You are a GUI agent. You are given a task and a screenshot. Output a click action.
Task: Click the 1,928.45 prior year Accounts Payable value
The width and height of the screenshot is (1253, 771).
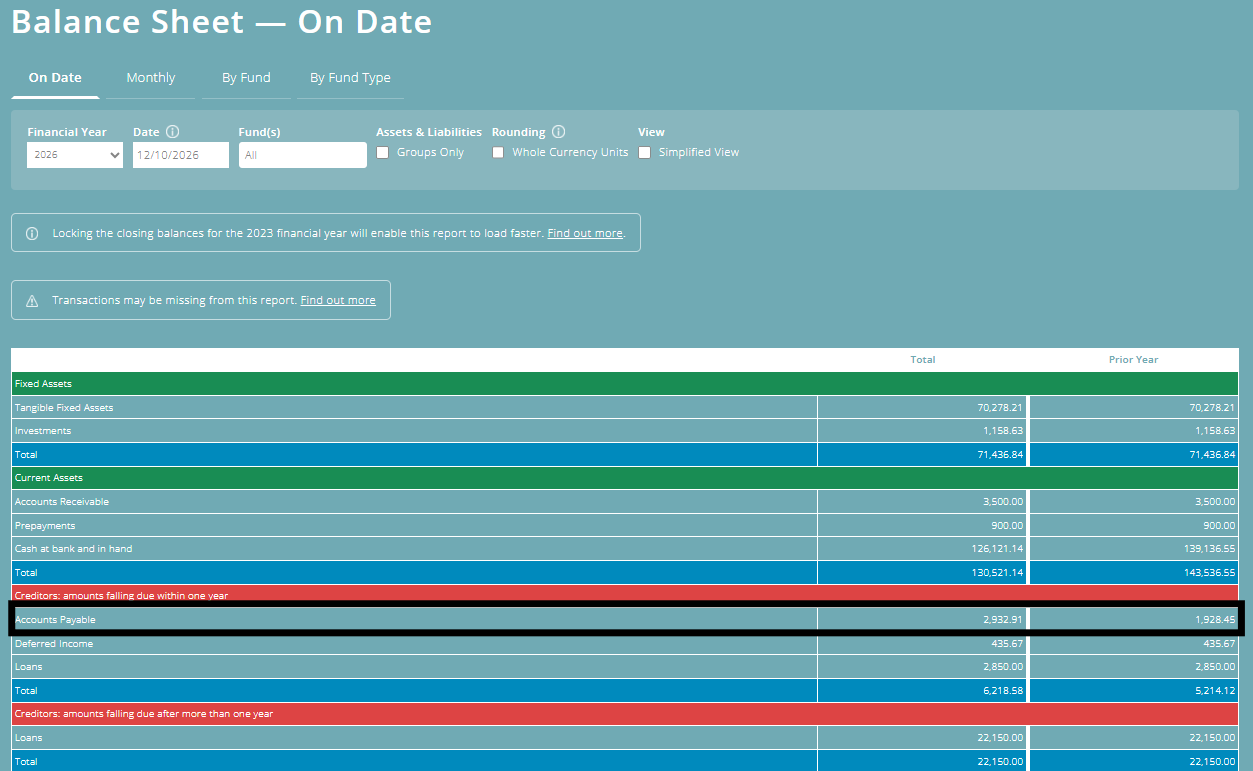tap(1215, 620)
